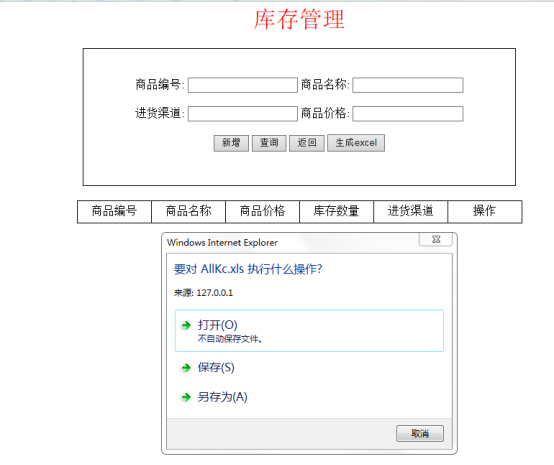The height and width of the screenshot is (465, 554).
Task: Click the 进货渠道 input field
Action: click(x=243, y=114)
